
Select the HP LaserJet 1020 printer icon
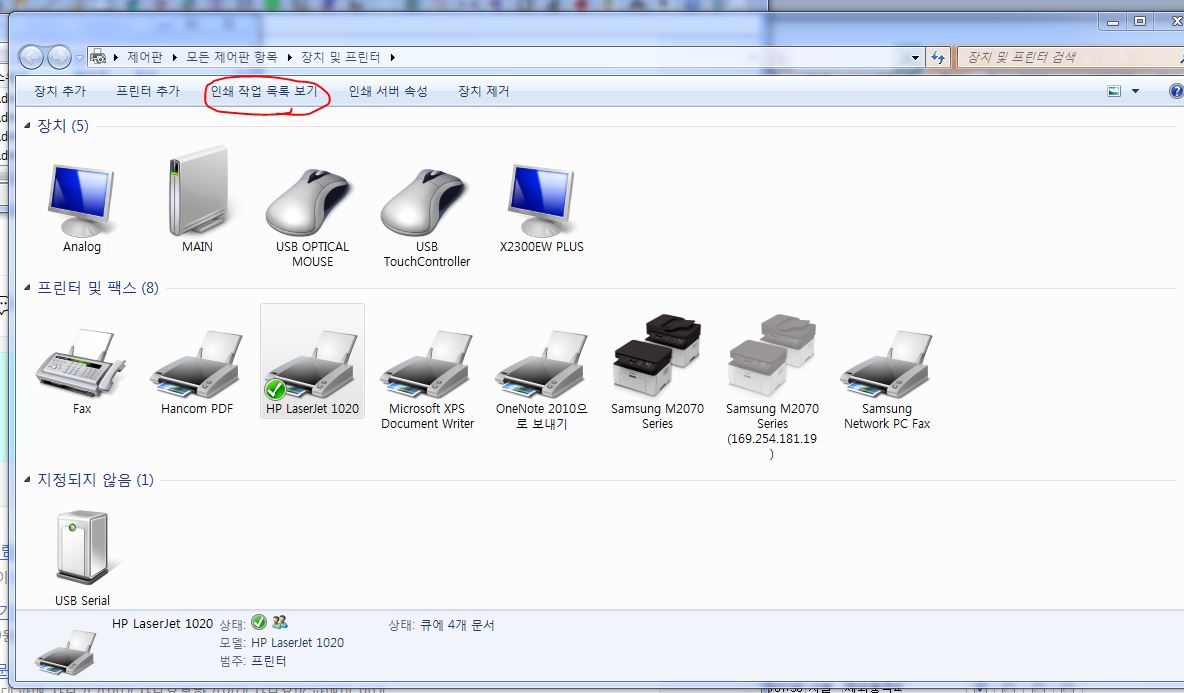[x=312, y=365]
